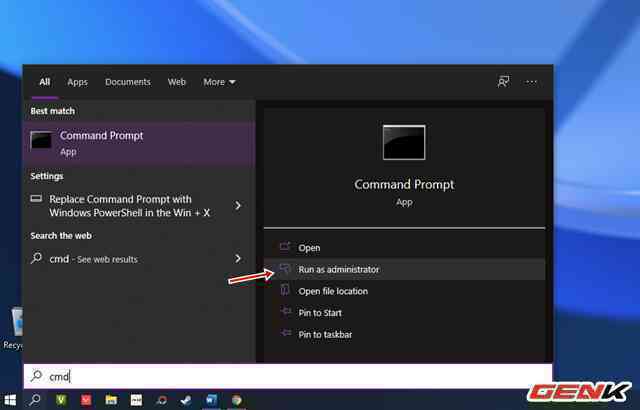Open the red circular taskbar app
Screen dimensions: 640x410
[162, 400]
